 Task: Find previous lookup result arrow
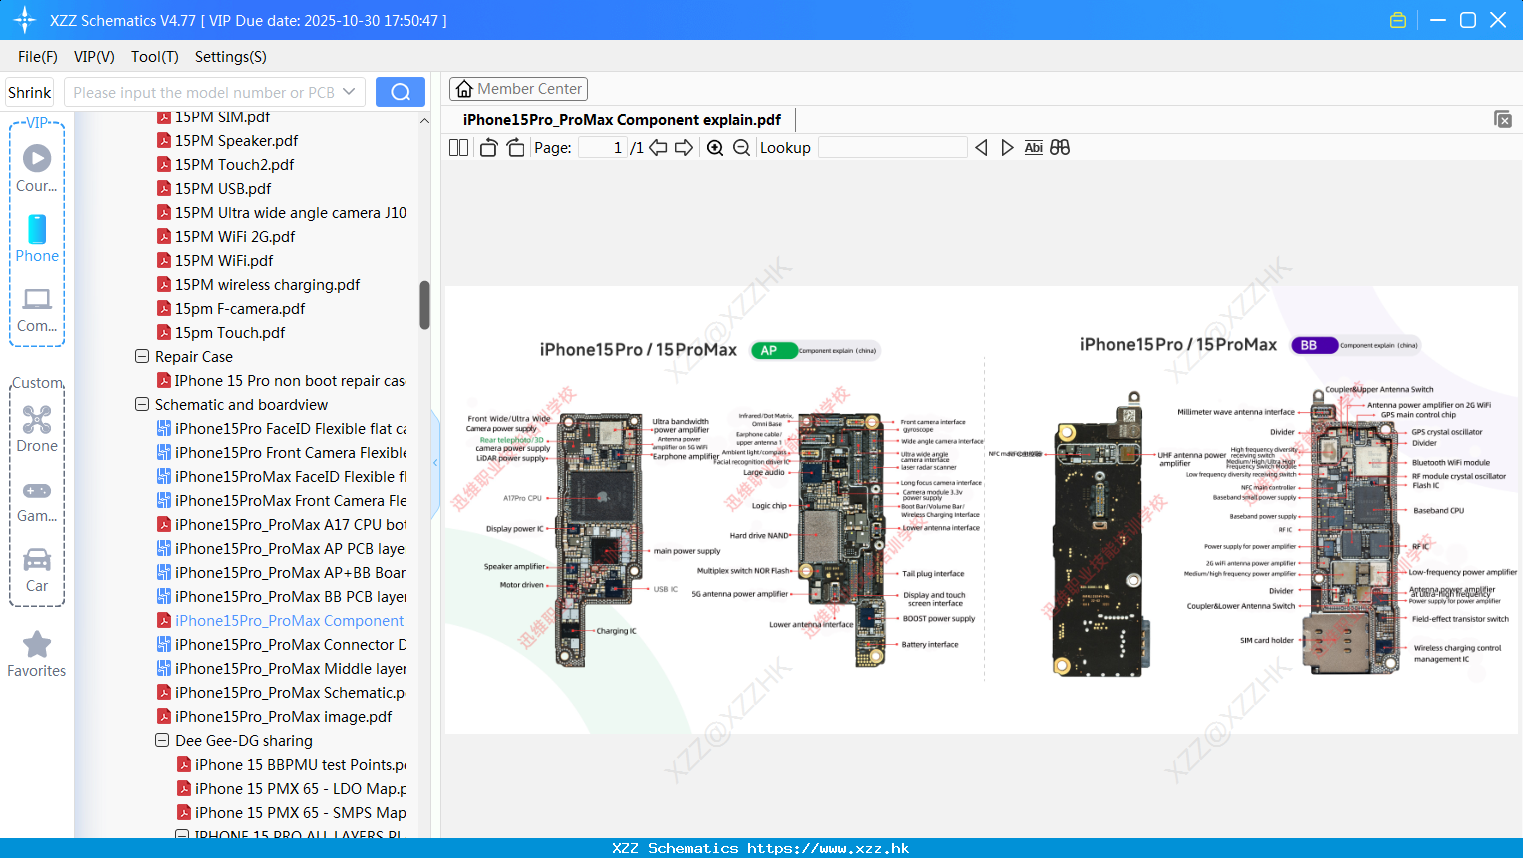tap(981, 148)
